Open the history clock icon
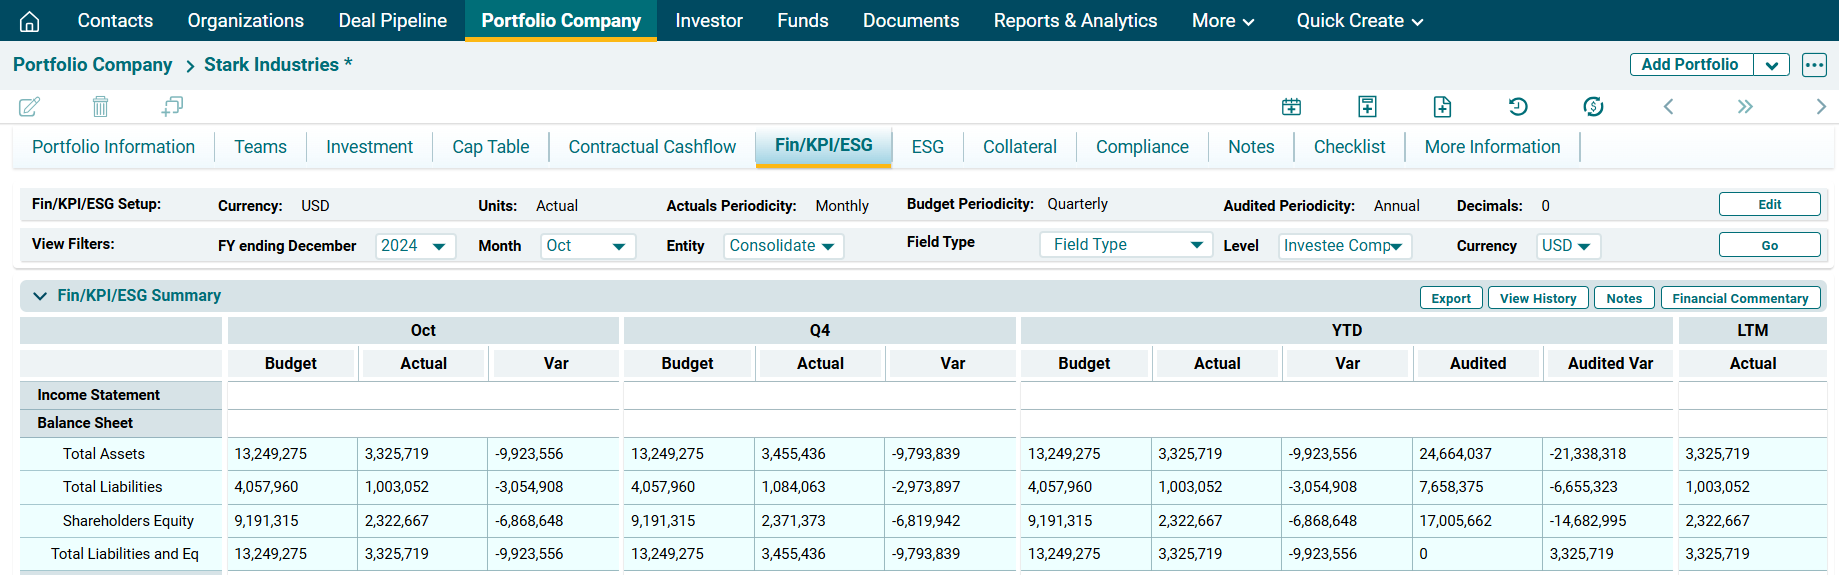Screen dimensions: 1839x575 pos(1518,107)
